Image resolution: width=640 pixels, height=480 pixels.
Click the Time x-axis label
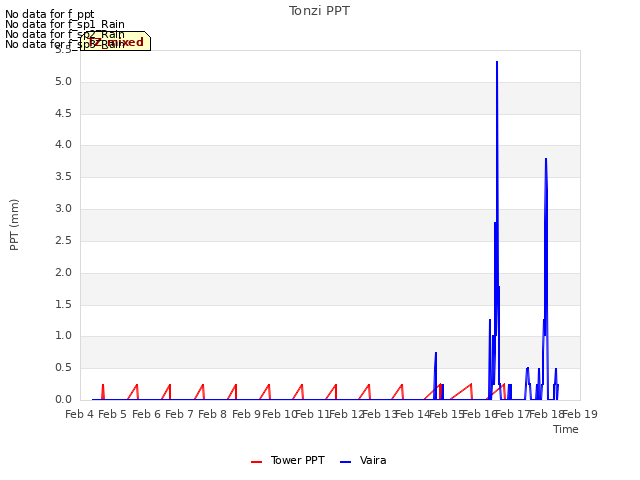(x=566, y=429)
